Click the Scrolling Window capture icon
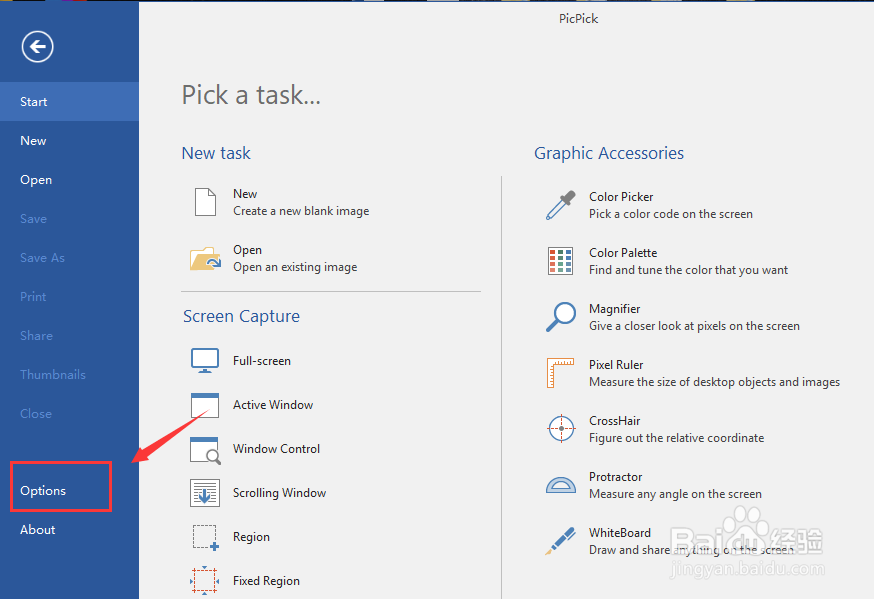 pos(205,493)
